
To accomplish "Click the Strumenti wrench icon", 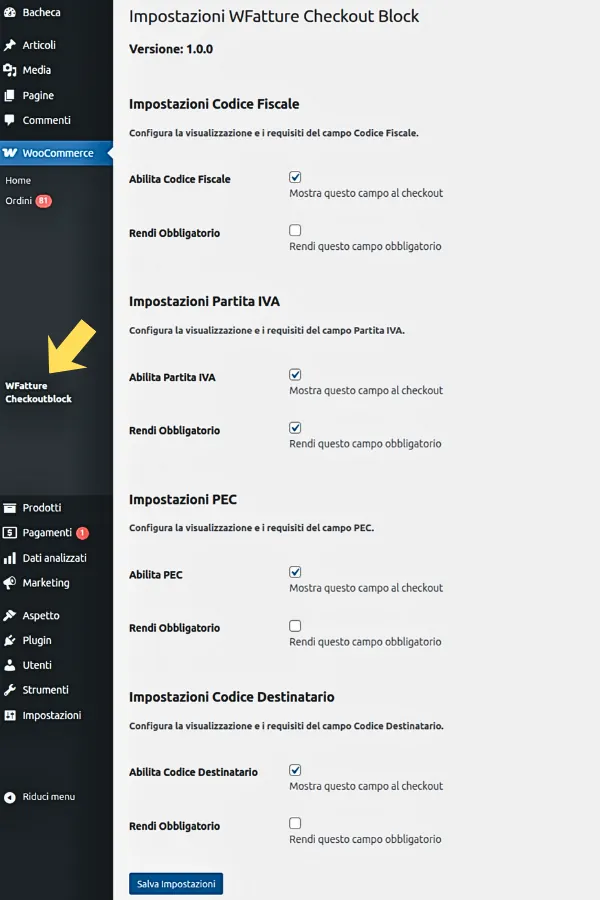I will point(9,690).
